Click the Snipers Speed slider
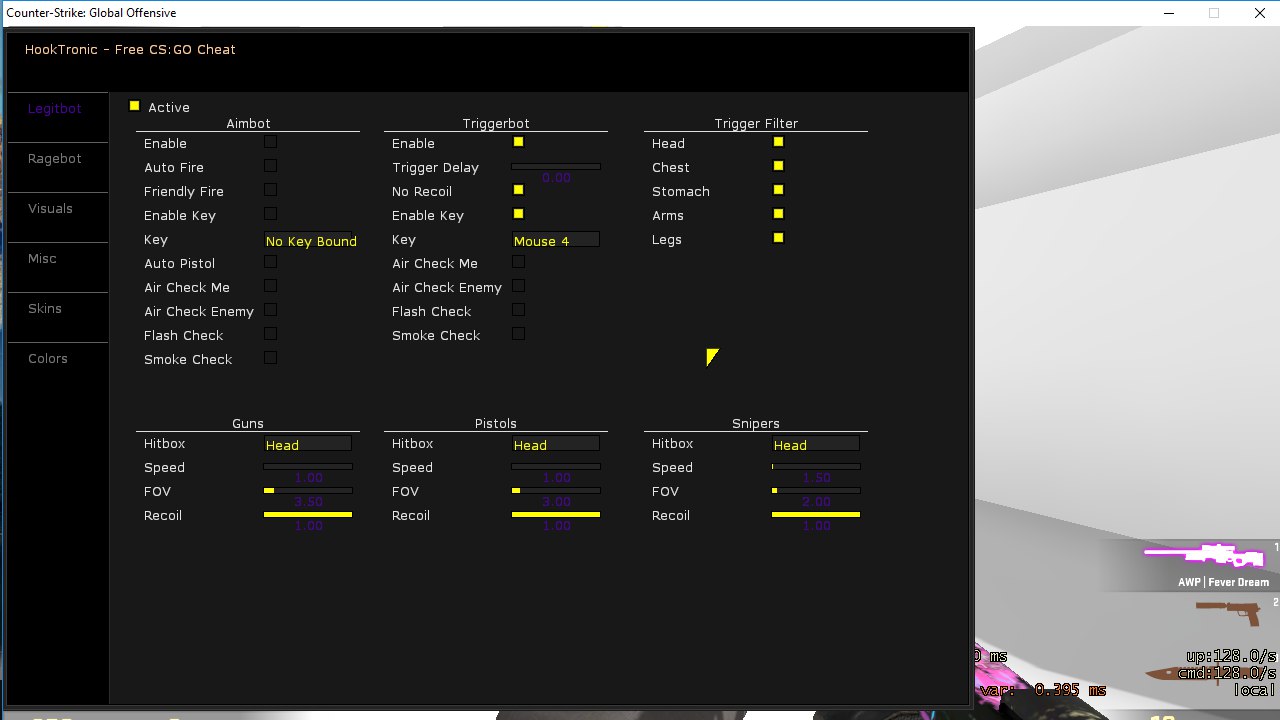Screen dimensions: 1280x720 [816, 466]
